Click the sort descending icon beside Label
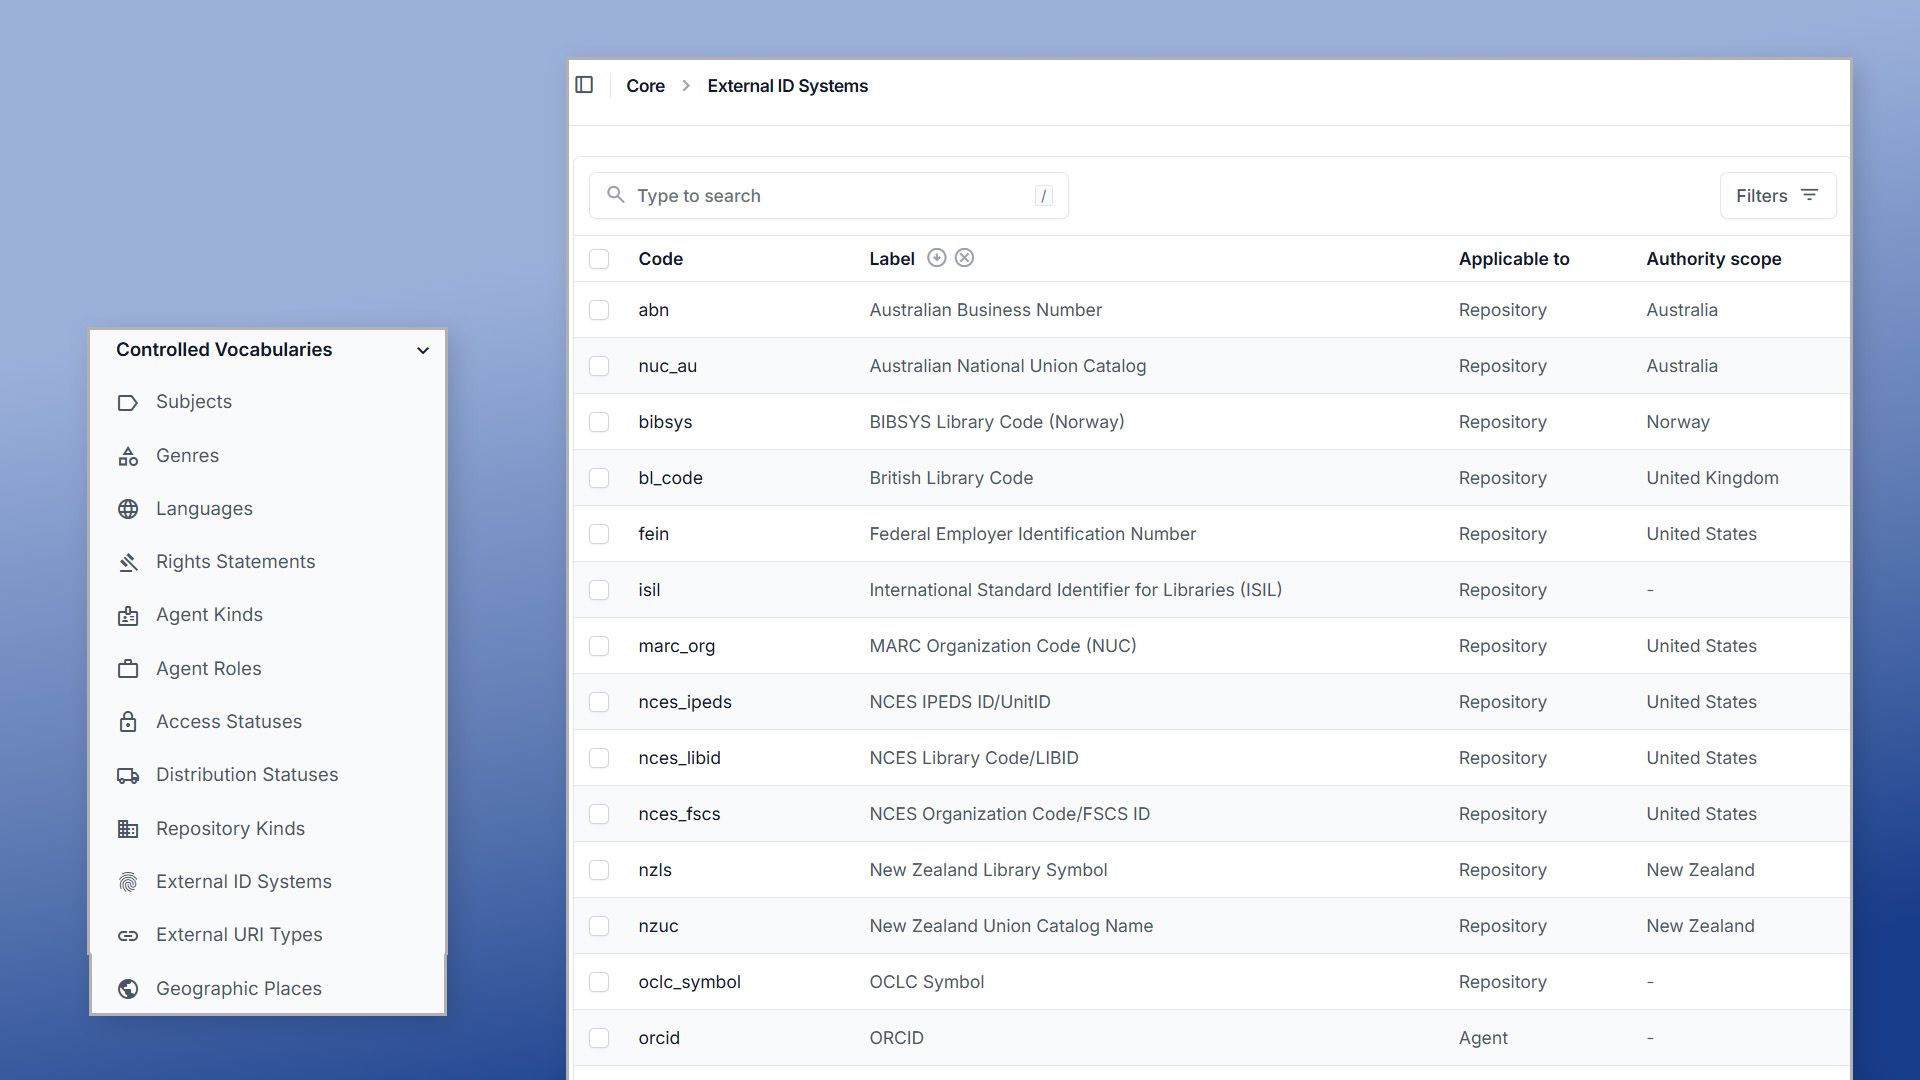This screenshot has height=1080, width=1920. (936, 258)
